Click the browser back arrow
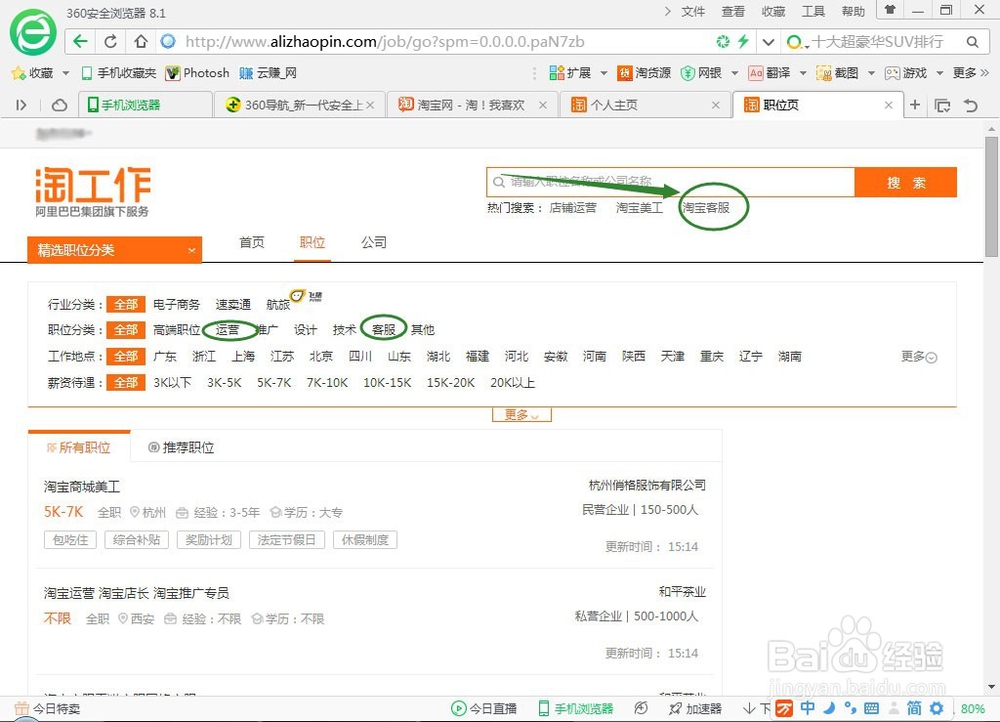Image resolution: width=1000 pixels, height=722 pixels. click(x=80, y=41)
